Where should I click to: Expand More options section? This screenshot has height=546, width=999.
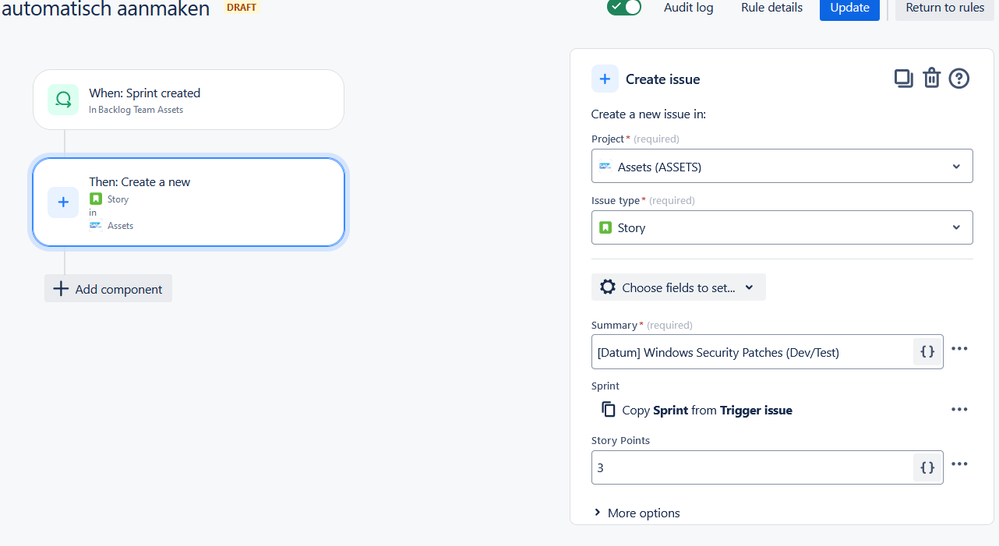pyautogui.click(x=637, y=513)
